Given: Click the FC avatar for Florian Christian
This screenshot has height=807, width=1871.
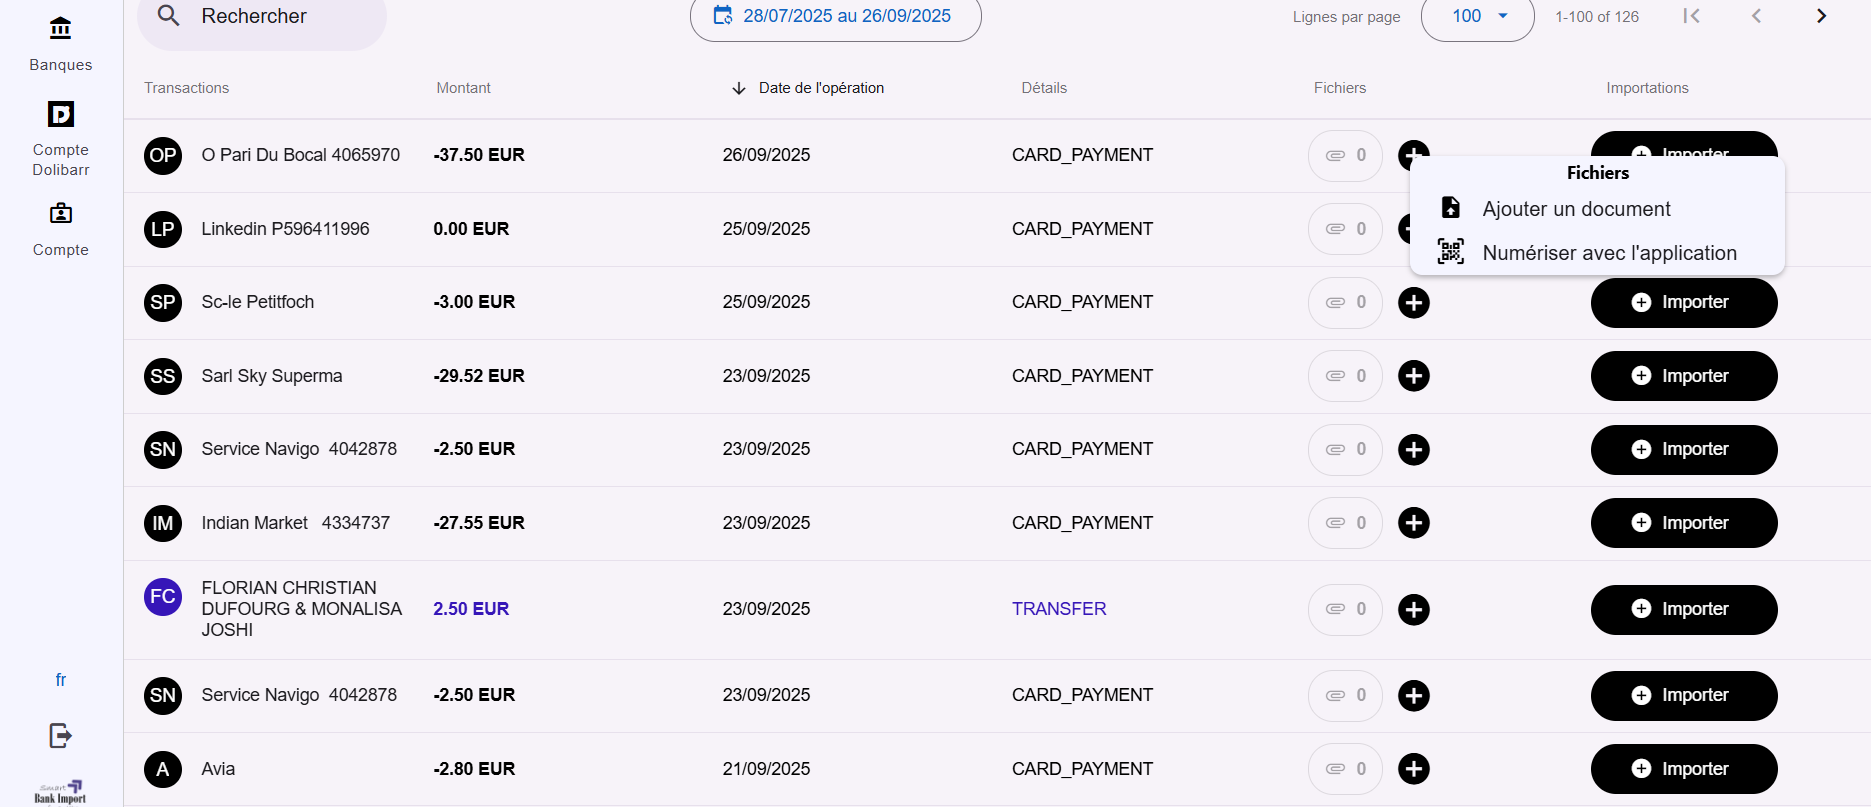Looking at the screenshot, I should coord(163,597).
